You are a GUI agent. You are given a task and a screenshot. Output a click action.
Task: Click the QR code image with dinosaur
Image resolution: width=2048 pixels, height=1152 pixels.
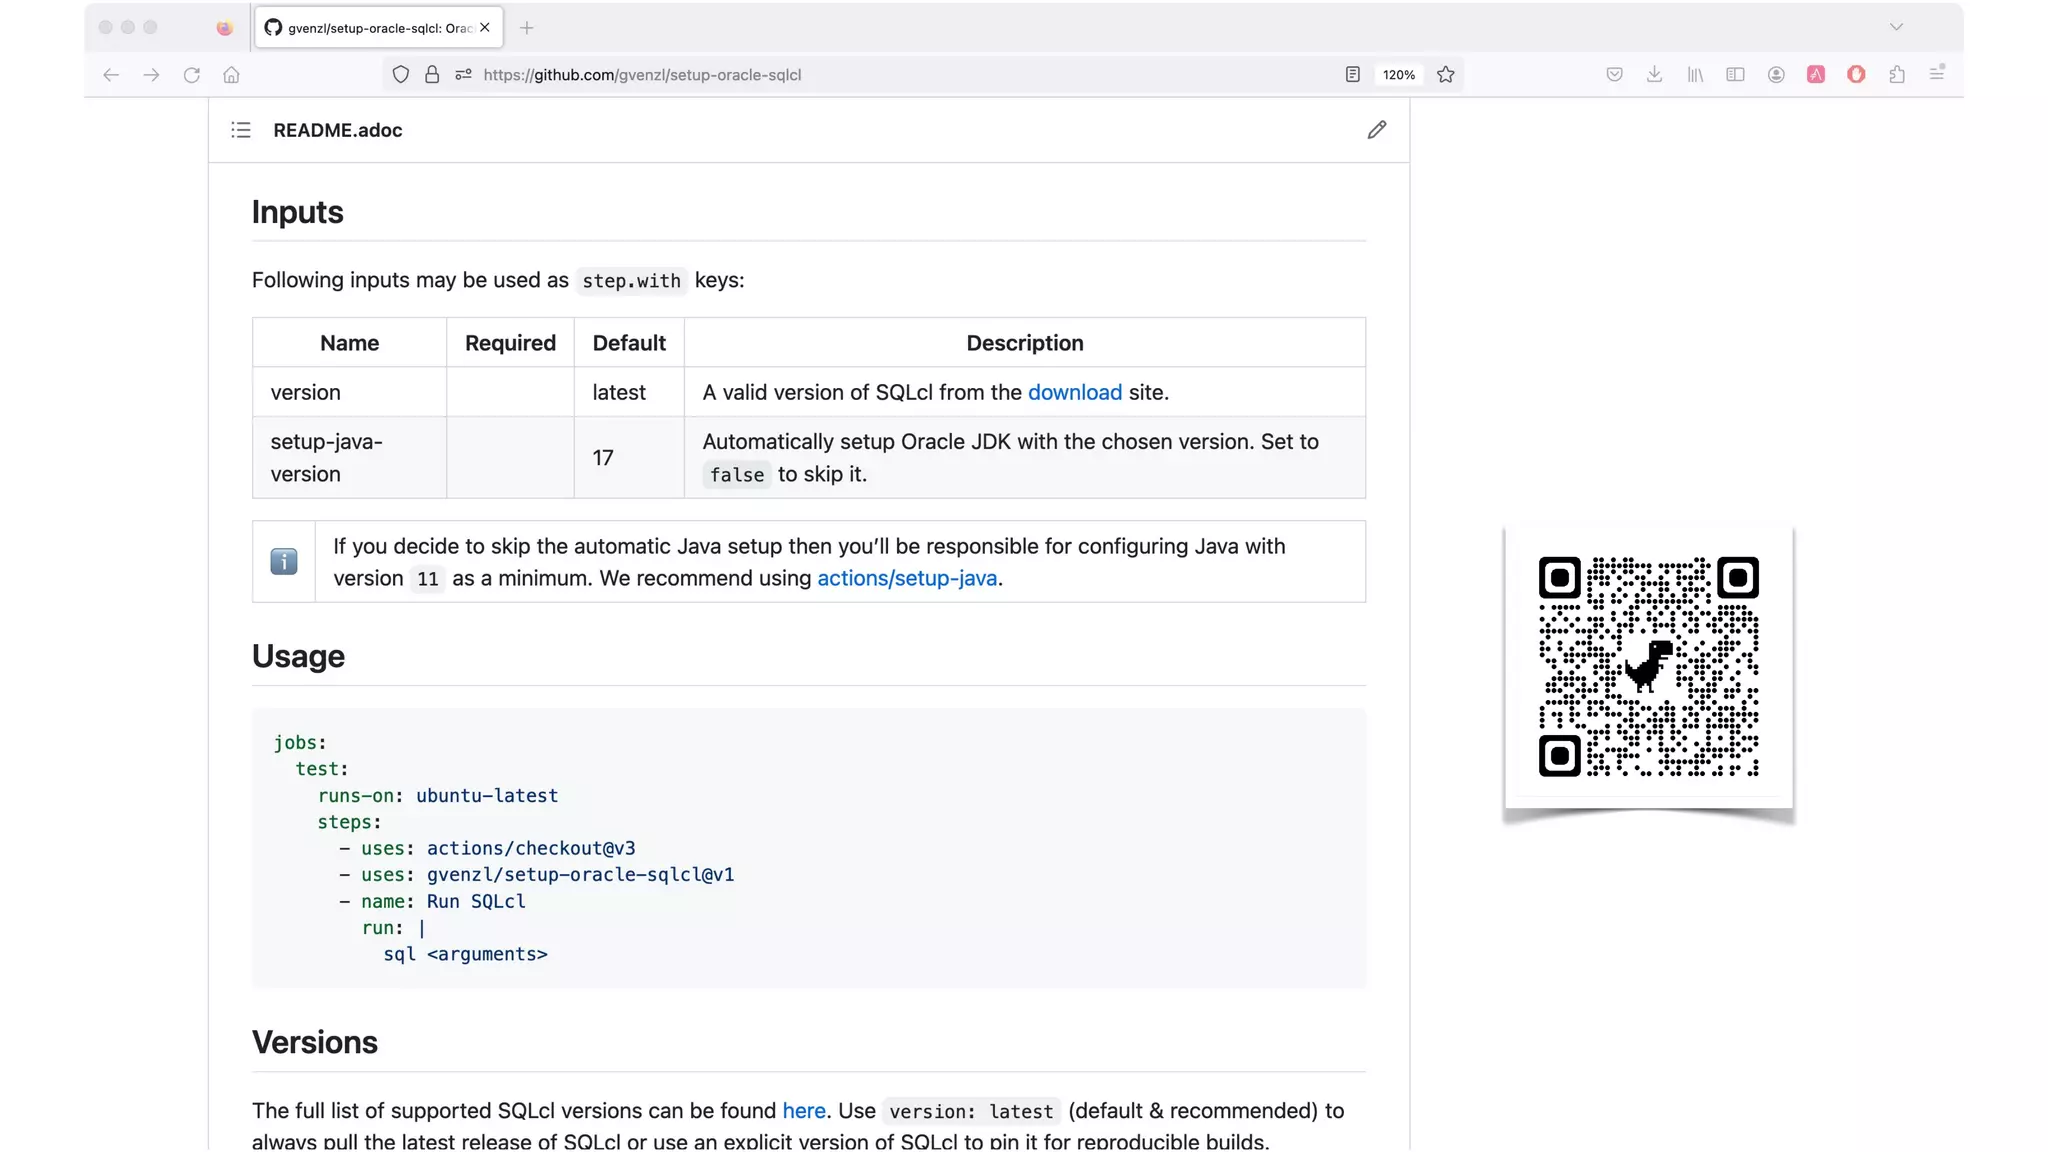point(1648,667)
